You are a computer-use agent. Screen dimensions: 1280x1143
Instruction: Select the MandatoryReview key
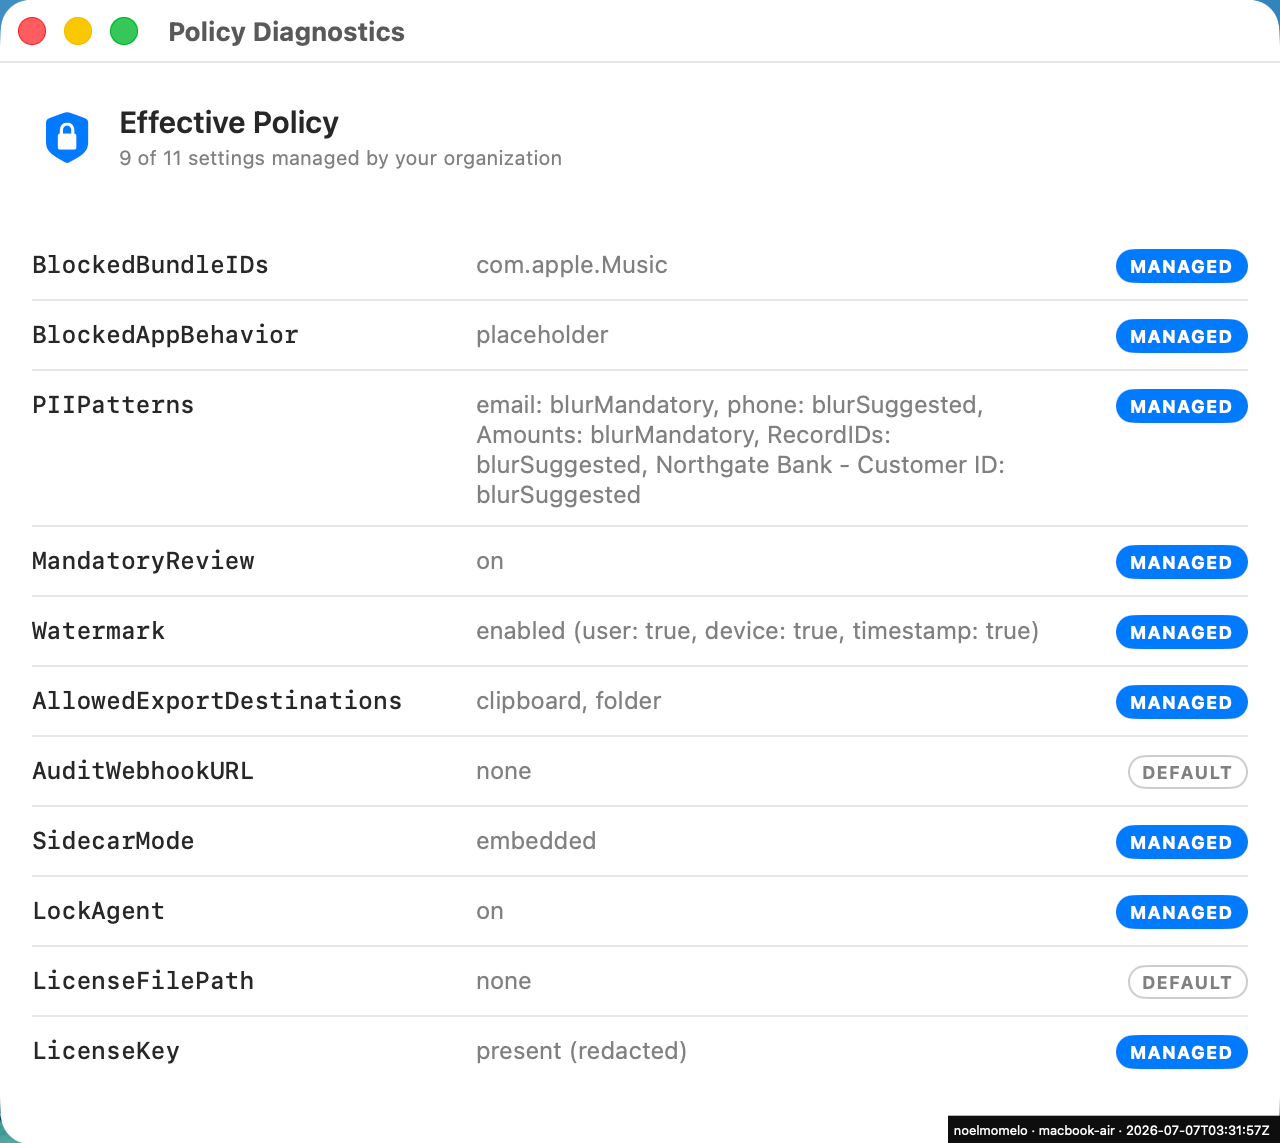[143, 561]
